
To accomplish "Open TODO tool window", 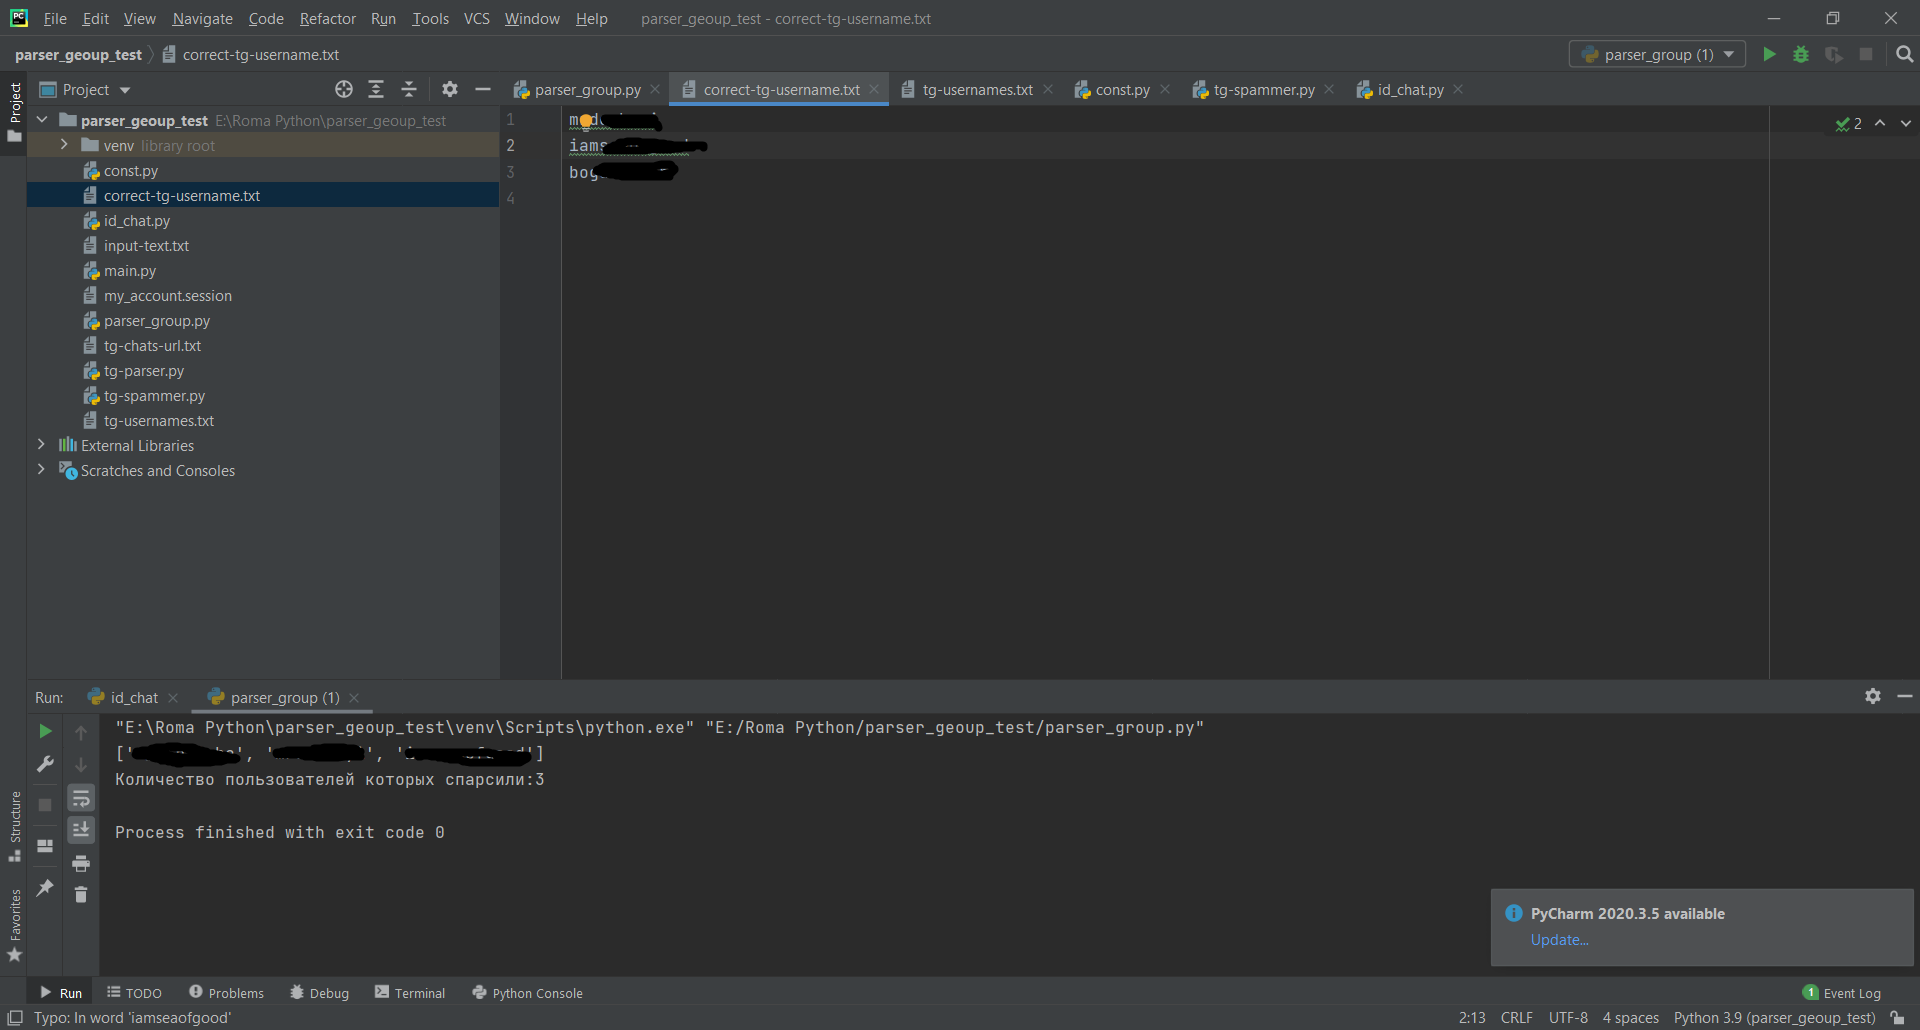I will [x=135, y=993].
